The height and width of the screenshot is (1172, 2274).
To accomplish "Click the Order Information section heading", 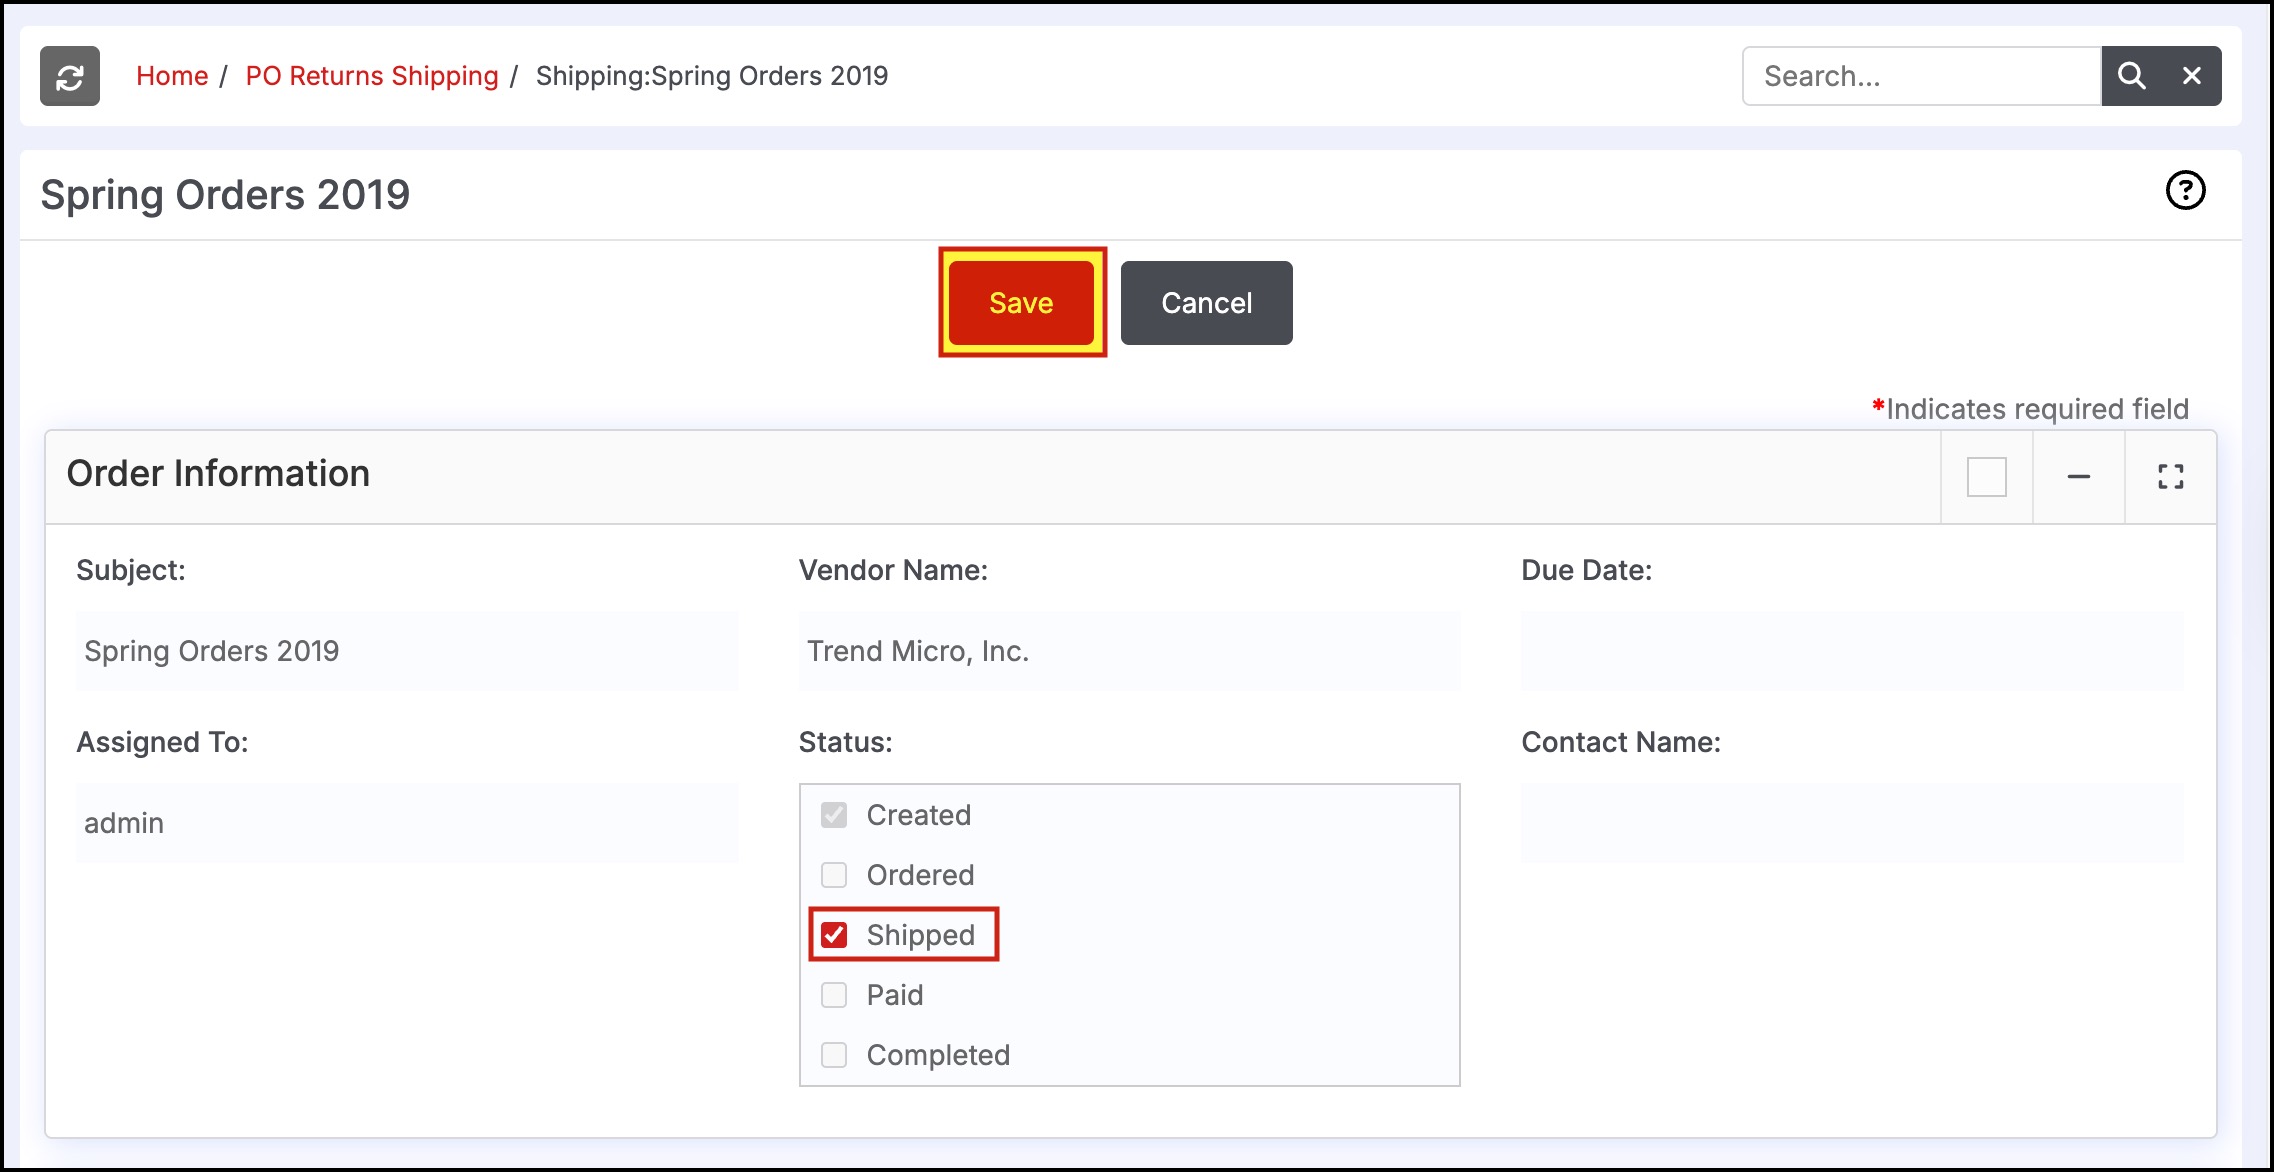I will (x=218, y=473).
